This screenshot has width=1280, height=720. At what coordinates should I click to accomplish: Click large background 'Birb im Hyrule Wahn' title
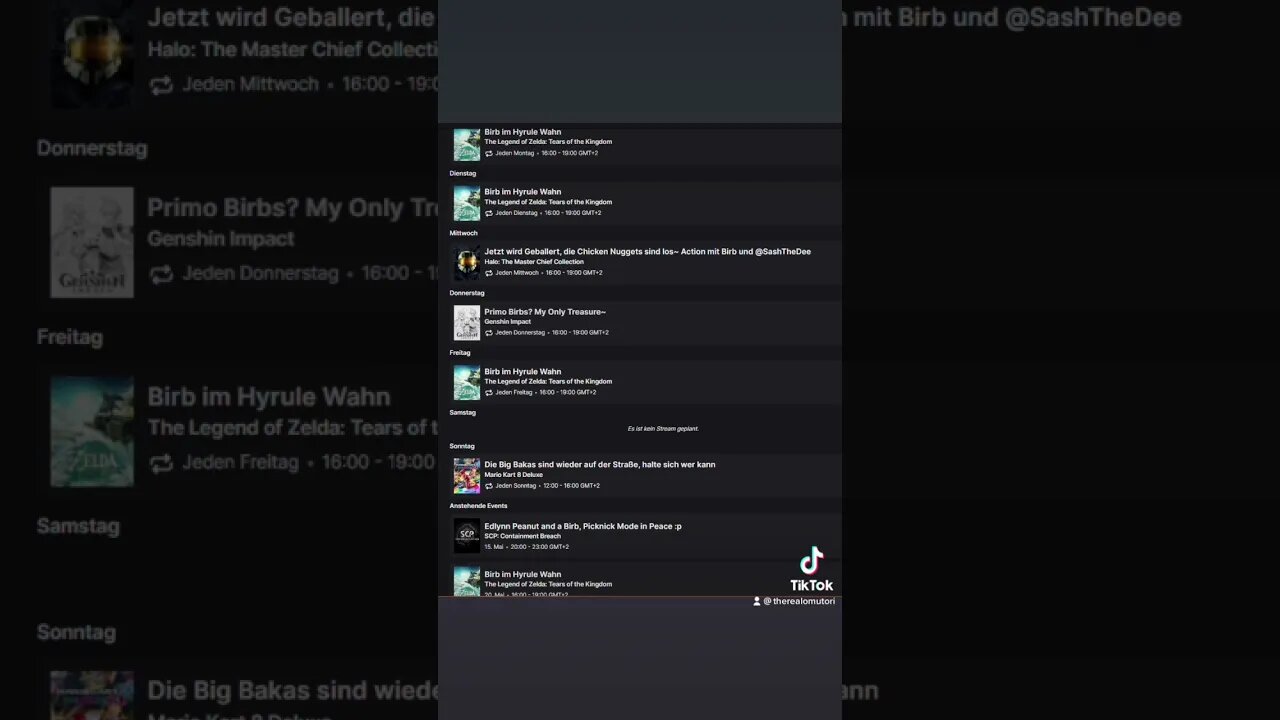(x=269, y=397)
